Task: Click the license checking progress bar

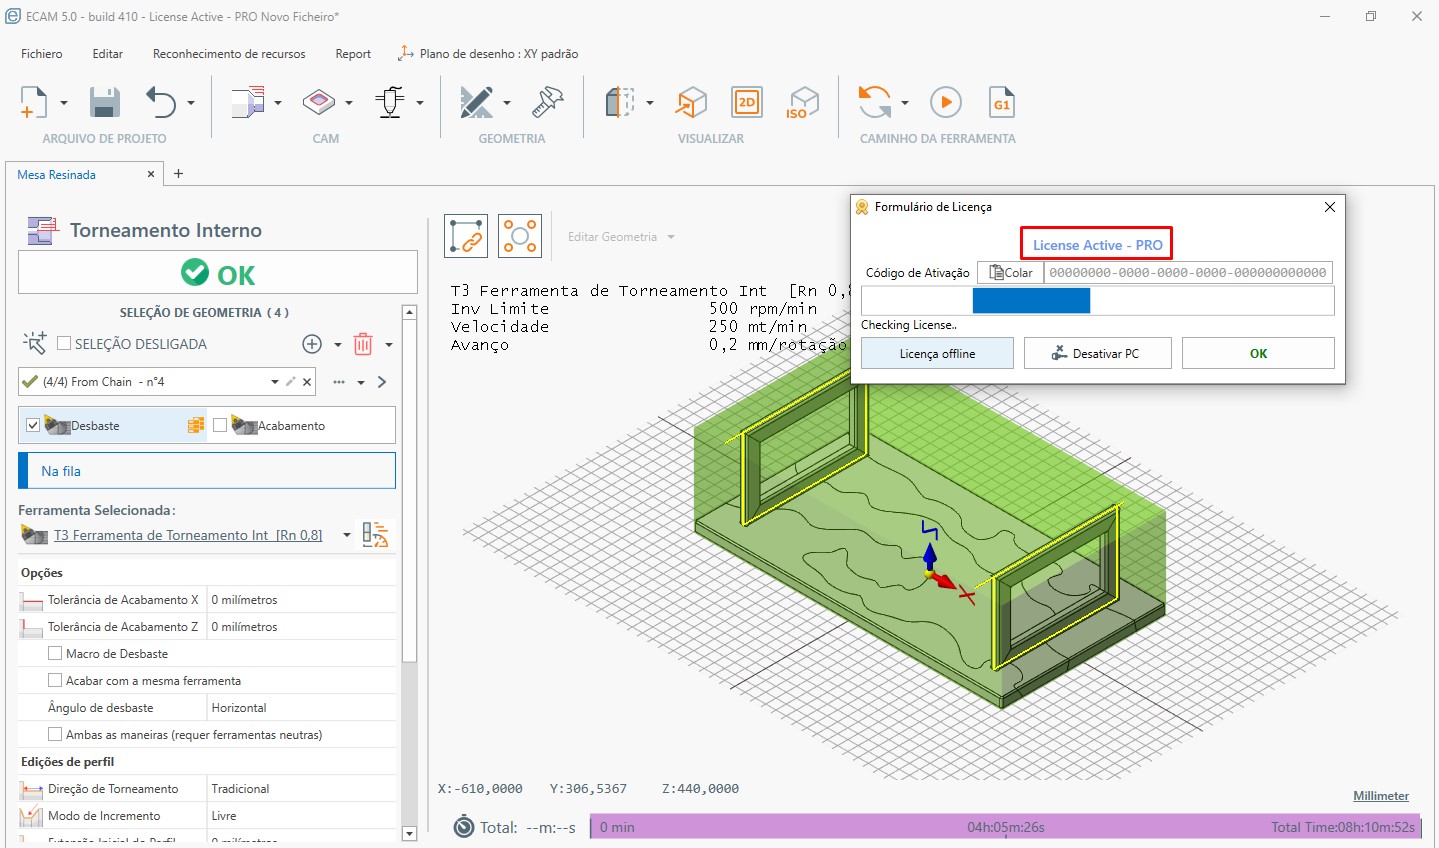Action: point(1097,301)
